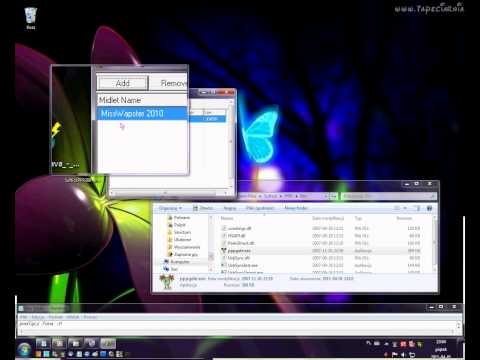Image resolution: width=480 pixels, height=360 pixels.
Task: Open the Recycle Bin desktop icon
Action: [30, 17]
